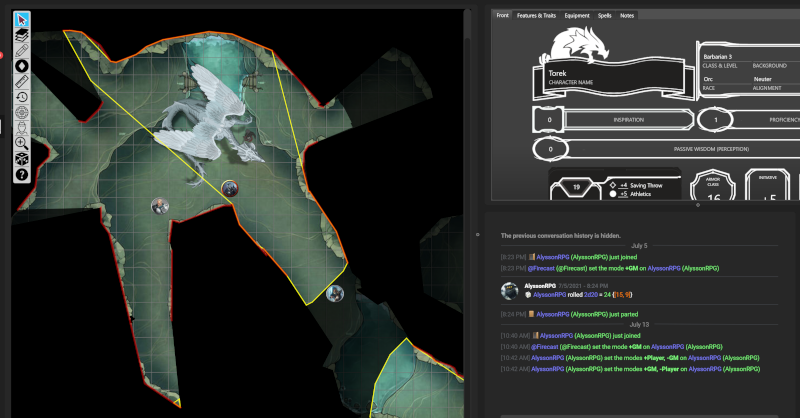Switch to the Spells tab
The image size is (800, 418).
tap(605, 15)
